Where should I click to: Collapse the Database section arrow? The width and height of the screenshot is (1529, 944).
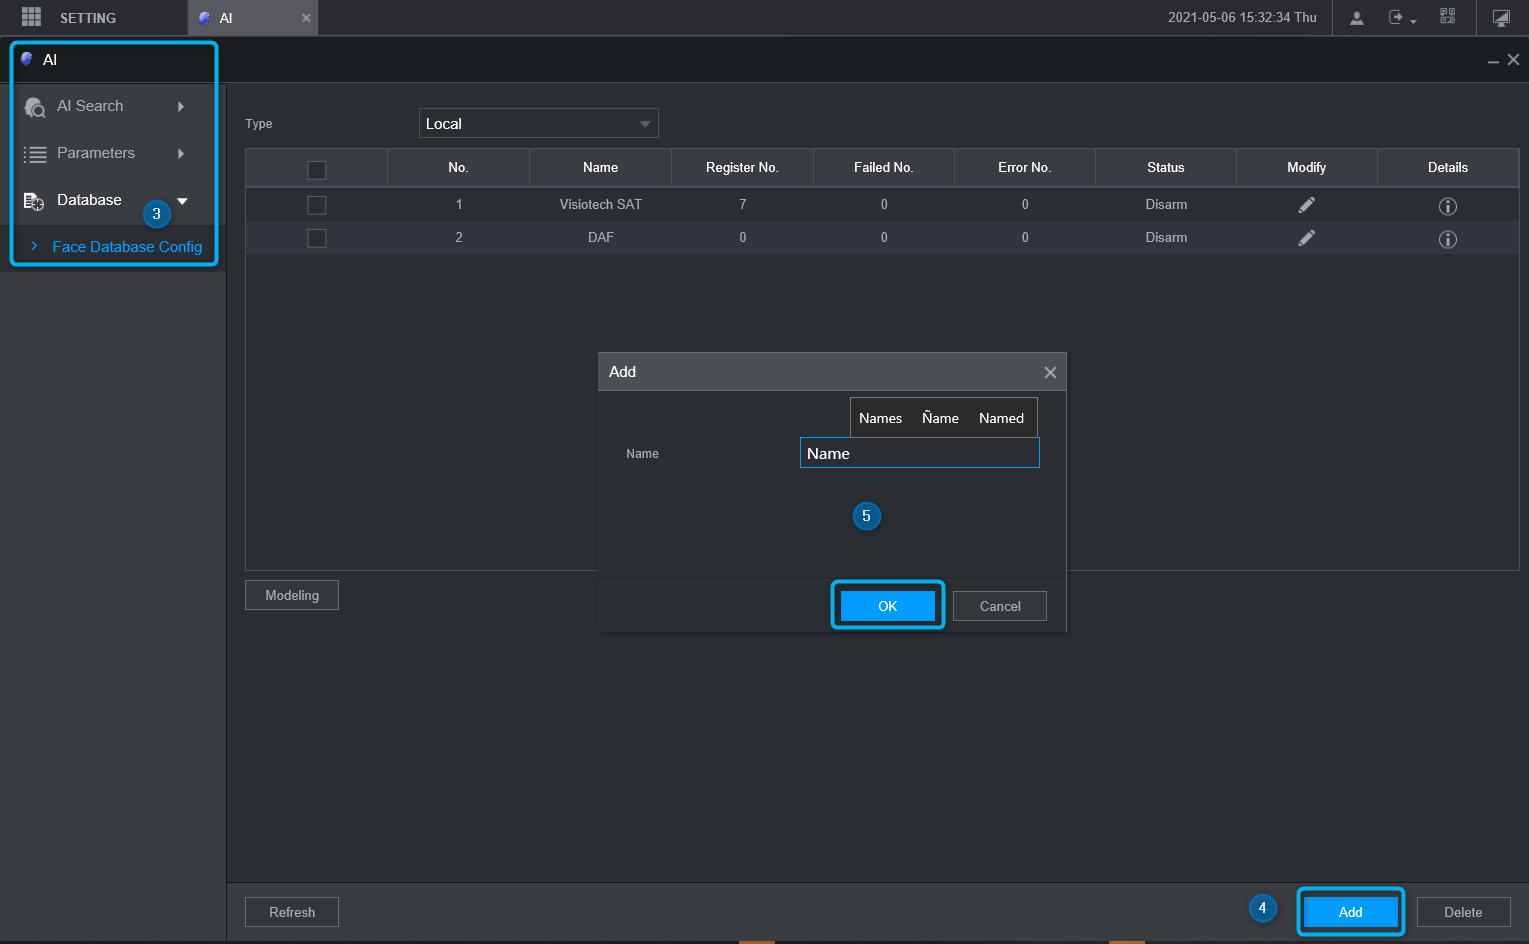182,201
